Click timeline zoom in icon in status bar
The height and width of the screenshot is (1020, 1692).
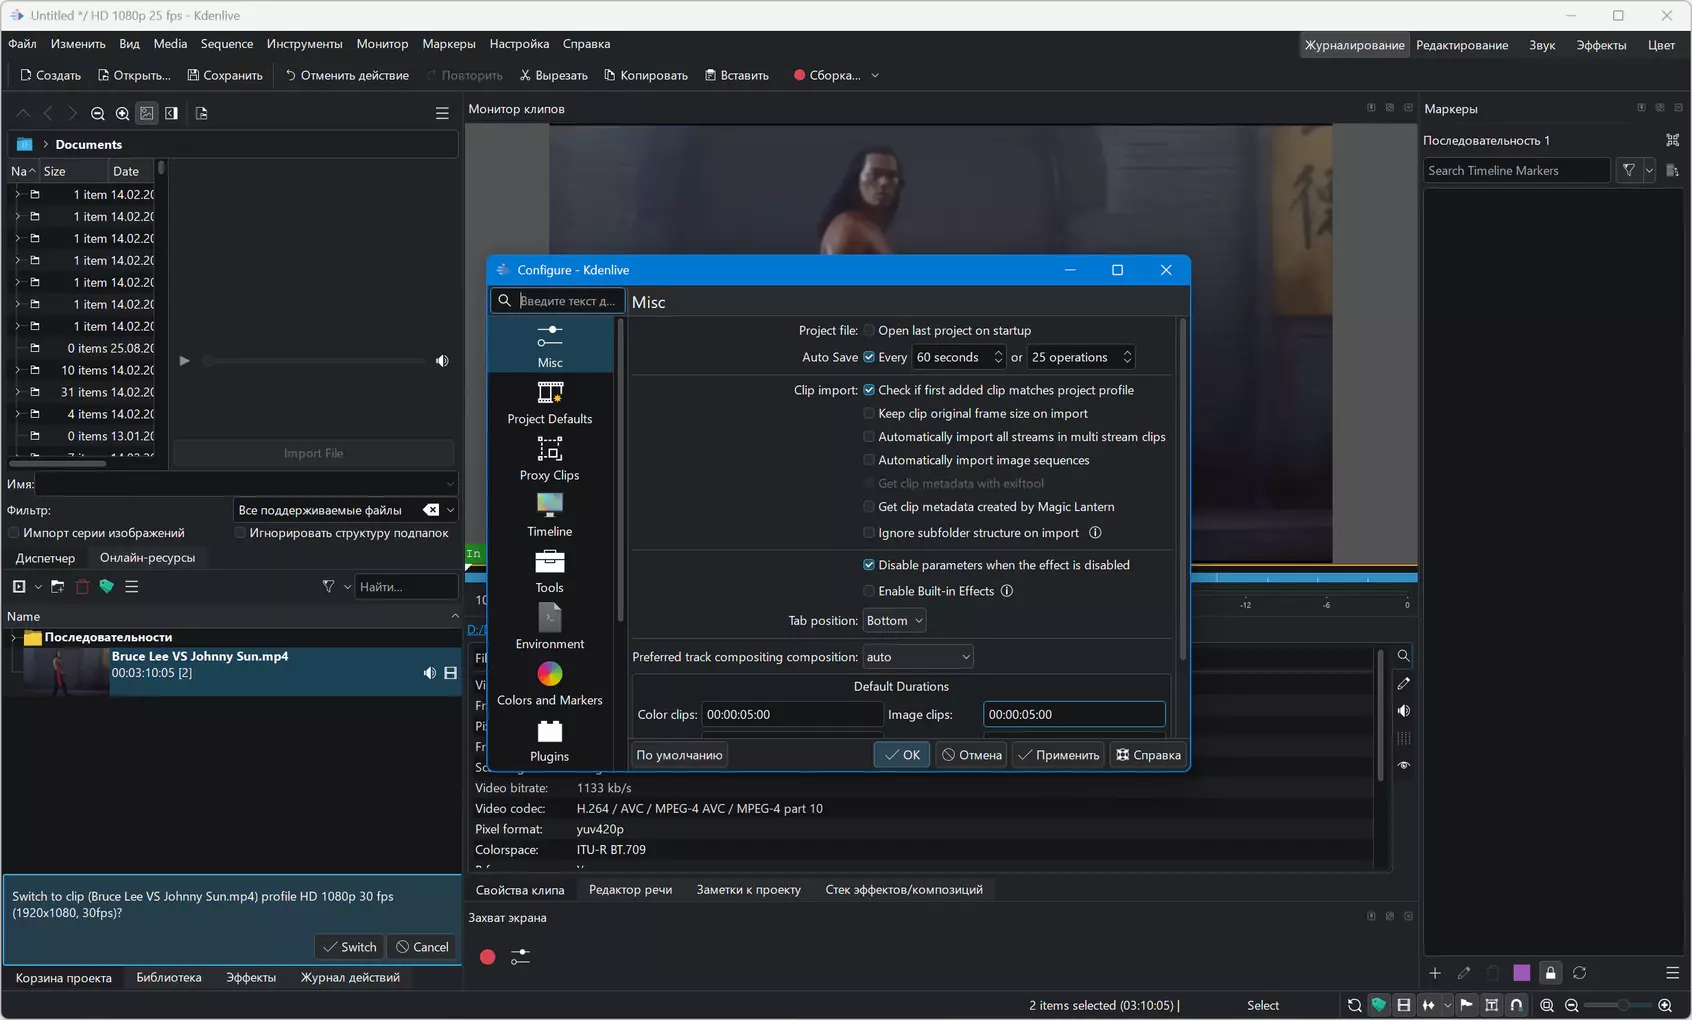[x=1665, y=1005]
